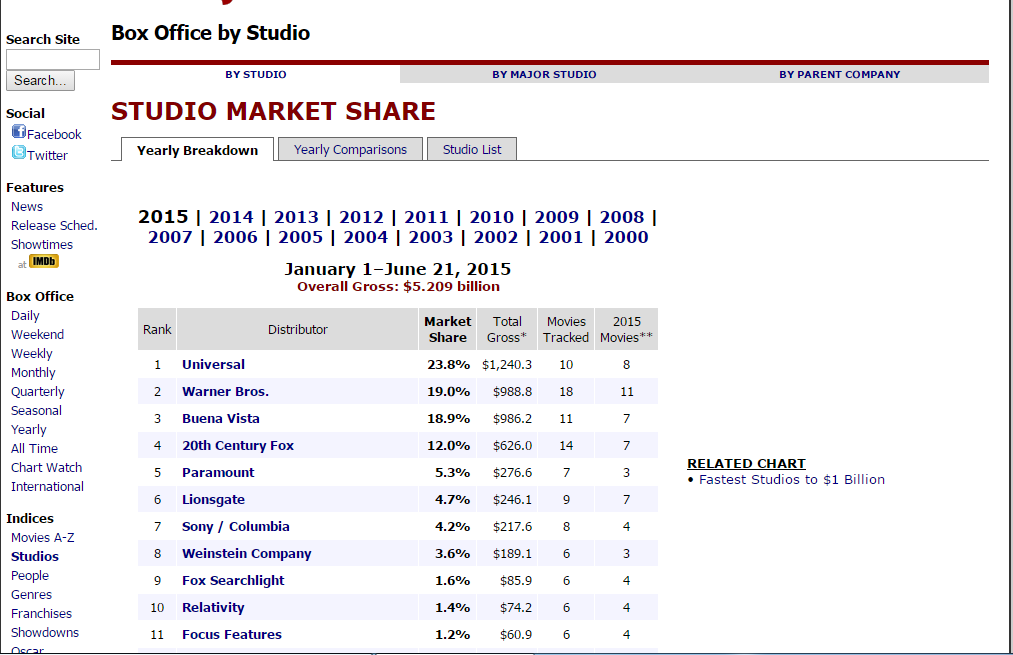Open Fastest Studios to $1 Billion chart
This screenshot has width=1013, height=655.
[x=792, y=479]
